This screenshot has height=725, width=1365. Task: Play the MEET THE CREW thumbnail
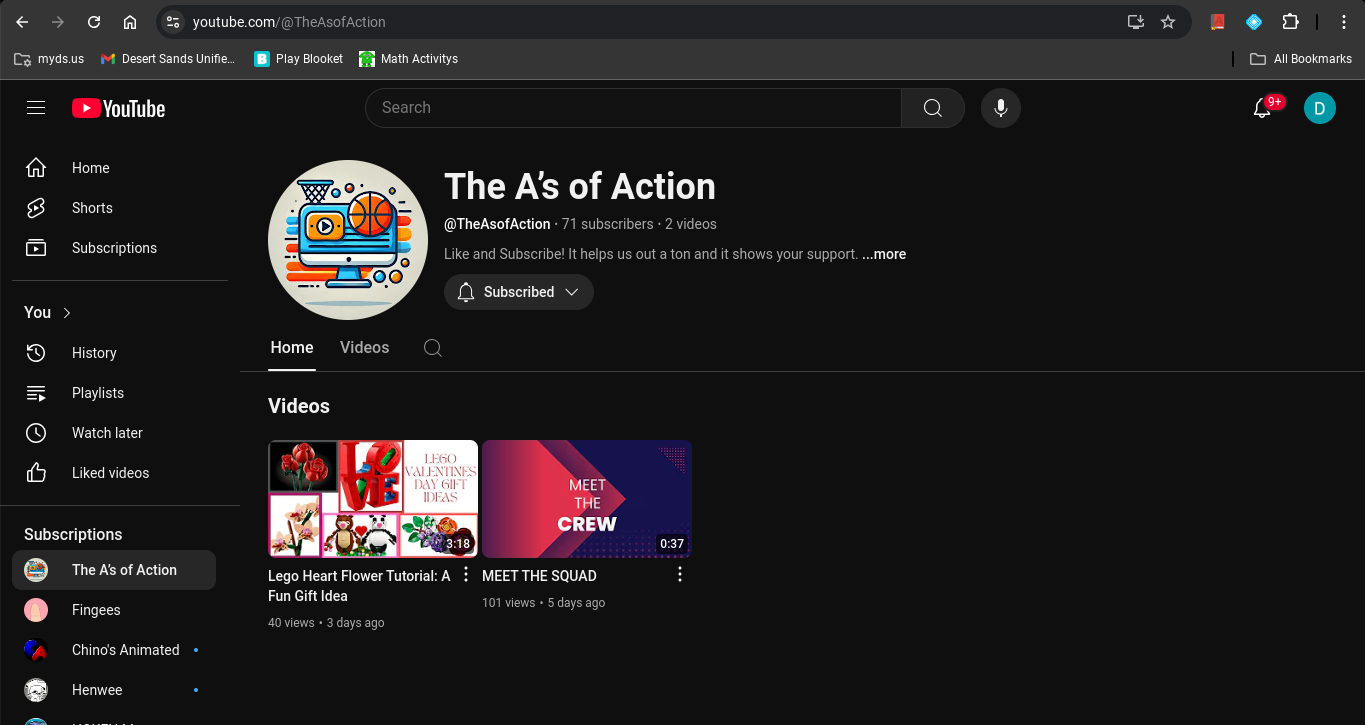(x=587, y=498)
